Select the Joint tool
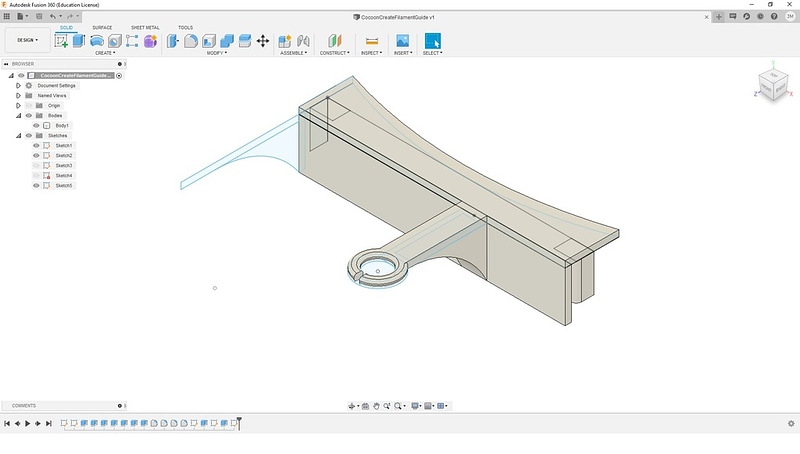Viewport: 800px width, 454px height. click(303, 41)
